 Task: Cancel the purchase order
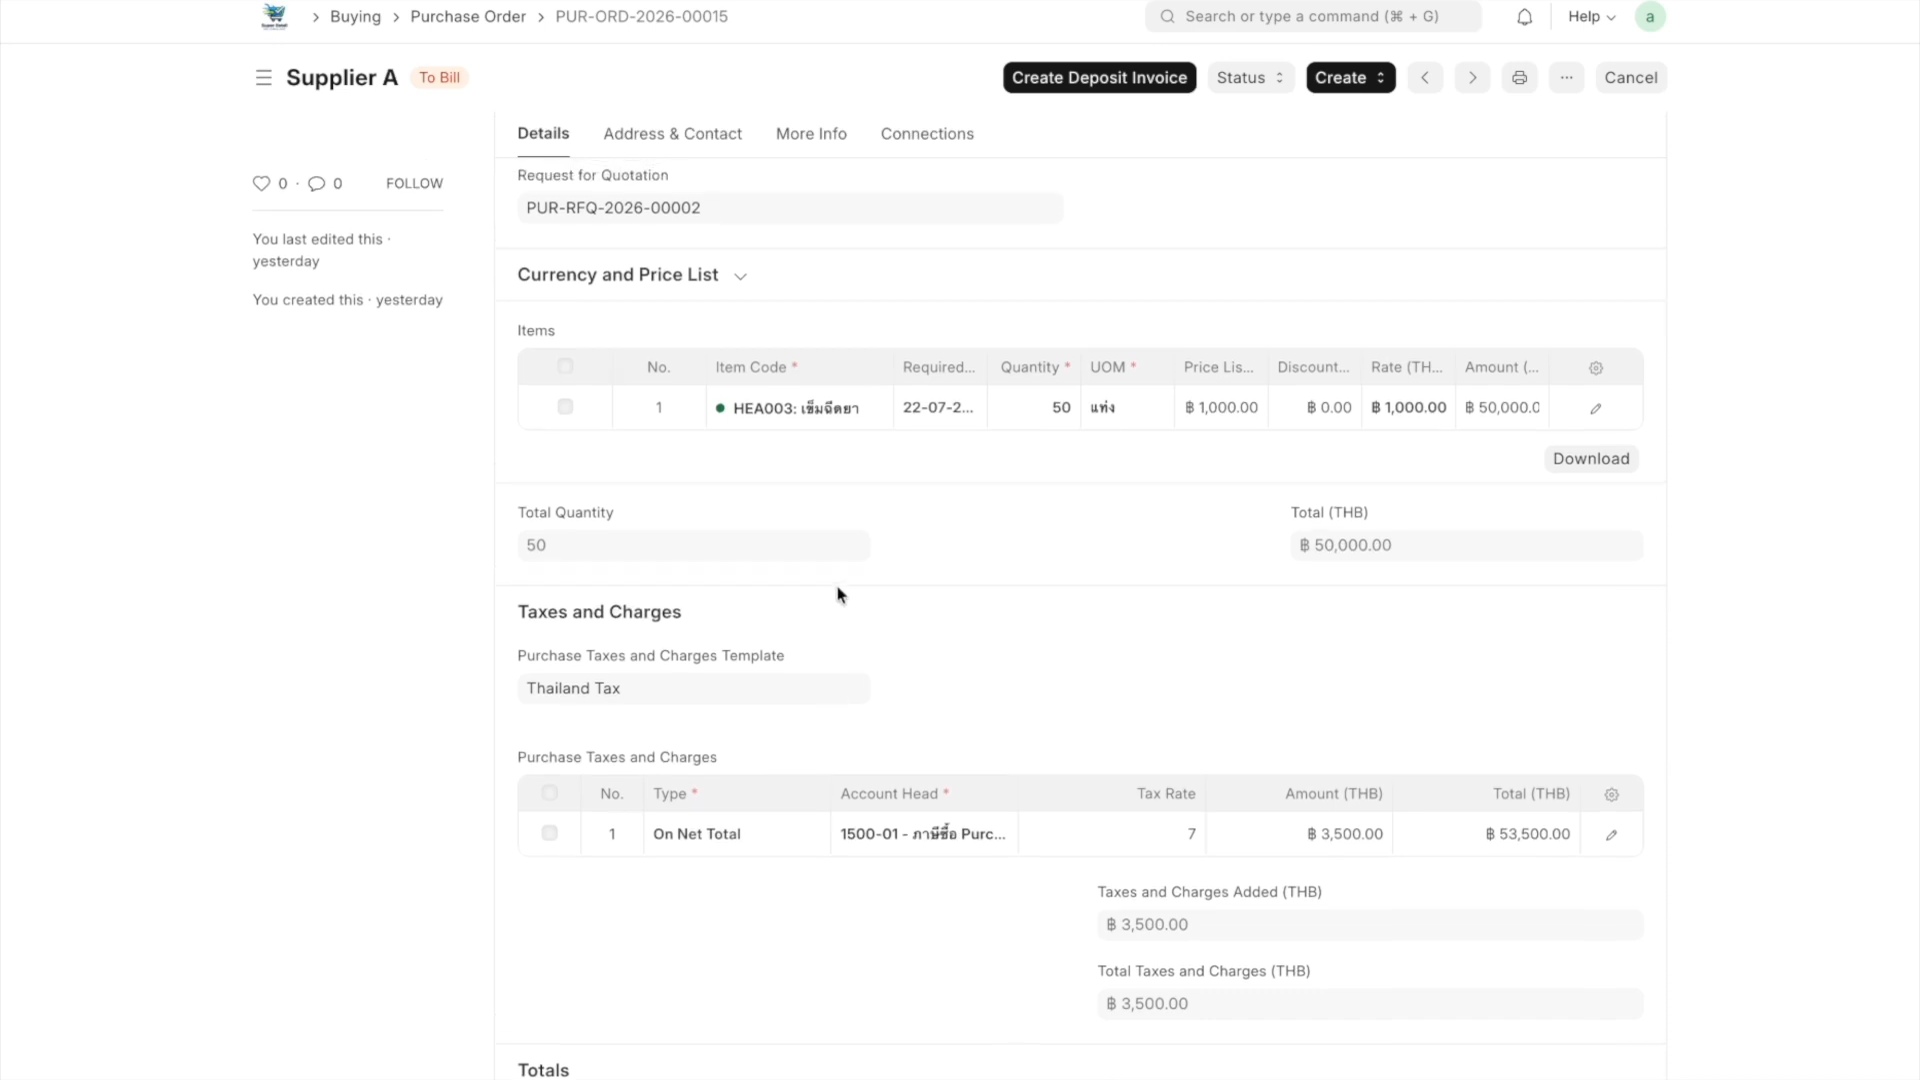click(x=1631, y=78)
